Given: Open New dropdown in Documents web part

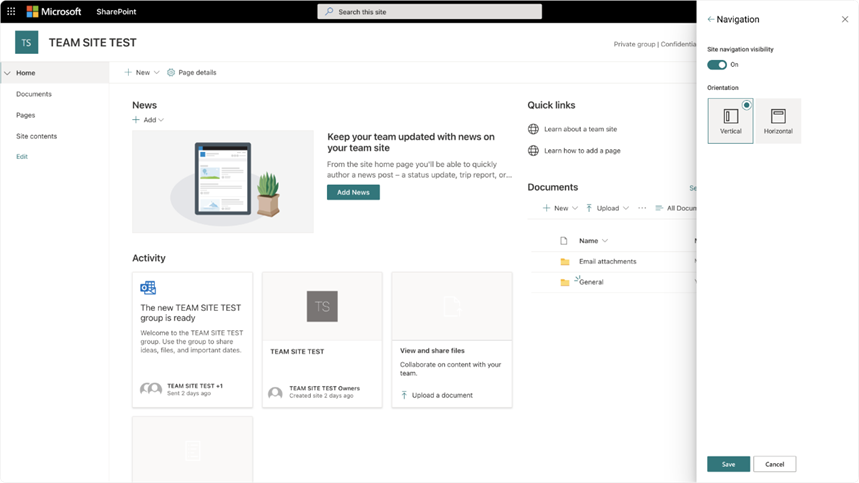Looking at the screenshot, I should tap(560, 208).
